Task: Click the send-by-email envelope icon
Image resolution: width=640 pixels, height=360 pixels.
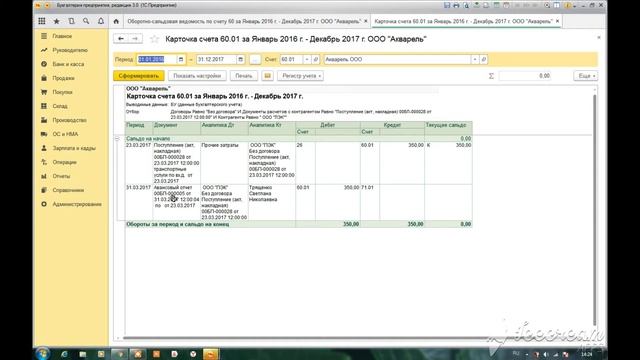Action: 267,76
